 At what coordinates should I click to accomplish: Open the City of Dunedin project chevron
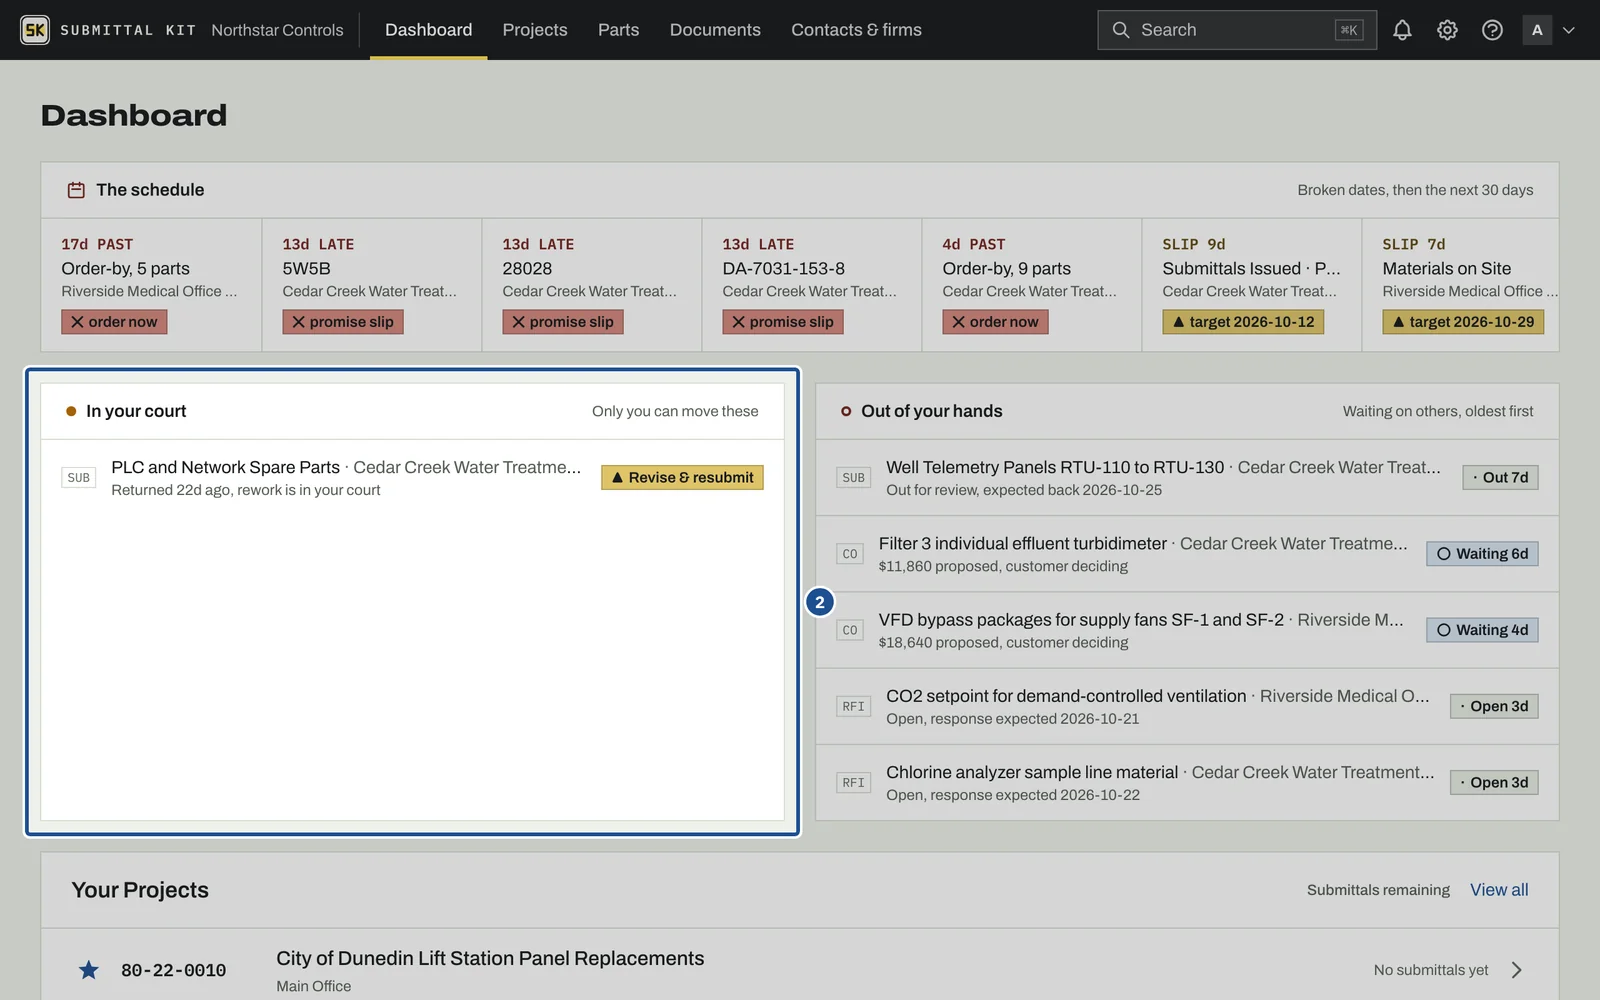pyautogui.click(x=1517, y=970)
